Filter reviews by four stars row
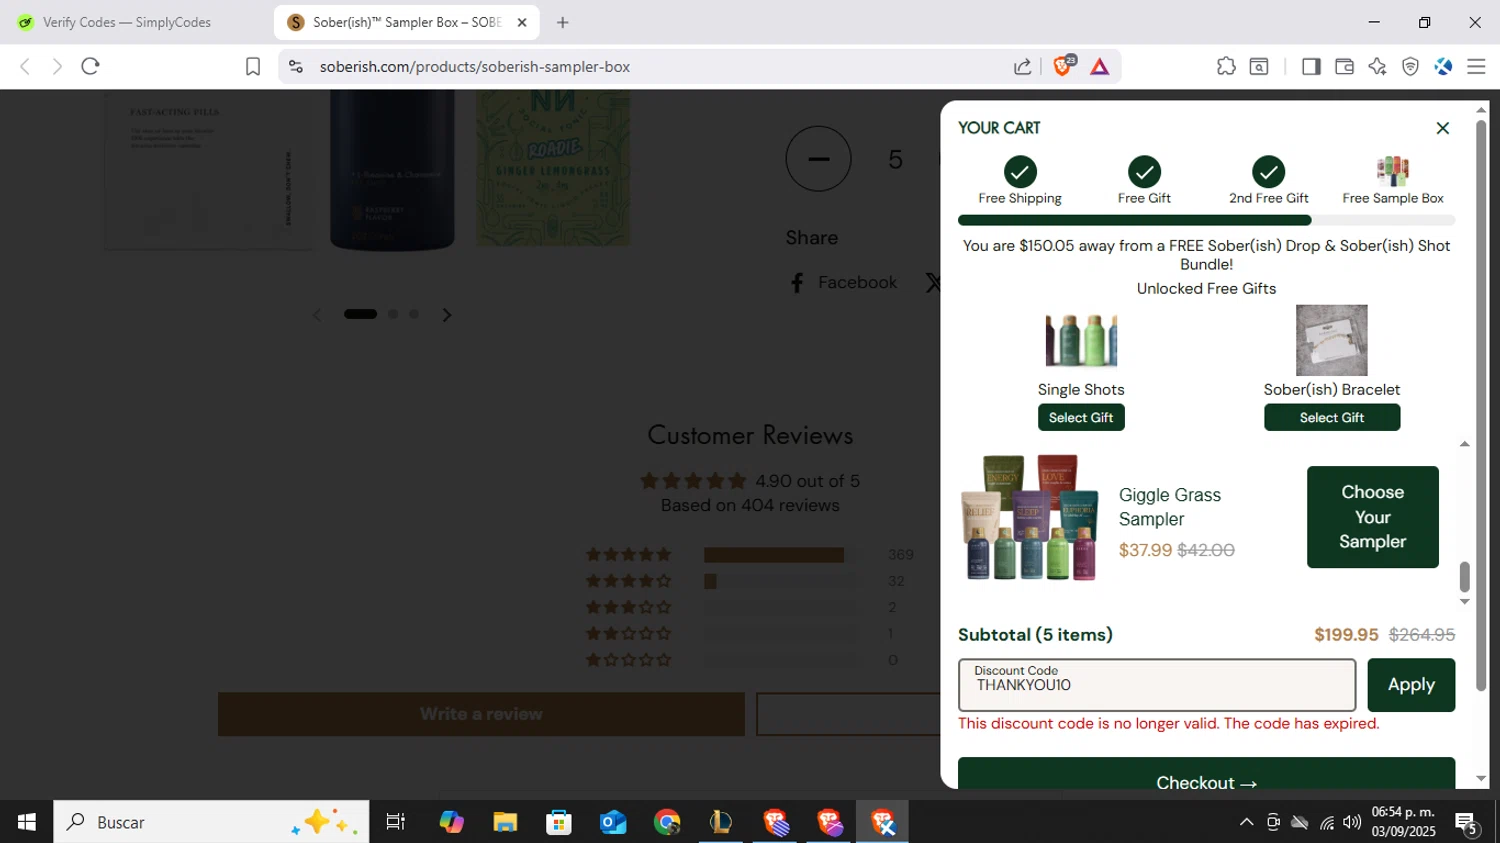The height and width of the screenshot is (843, 1500). coord(750,581)
